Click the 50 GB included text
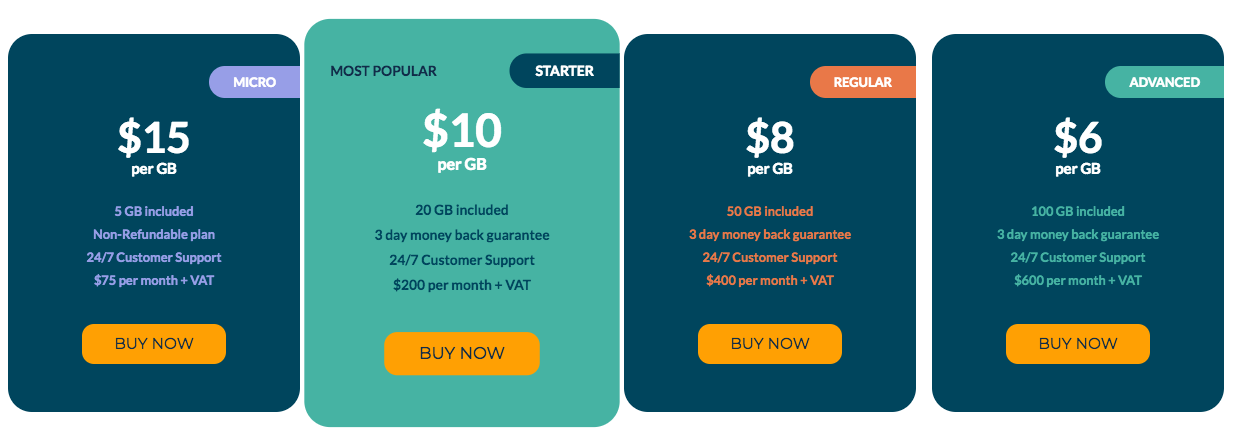This screenshot has width=1233, height=438. click(x=770, y=212)
